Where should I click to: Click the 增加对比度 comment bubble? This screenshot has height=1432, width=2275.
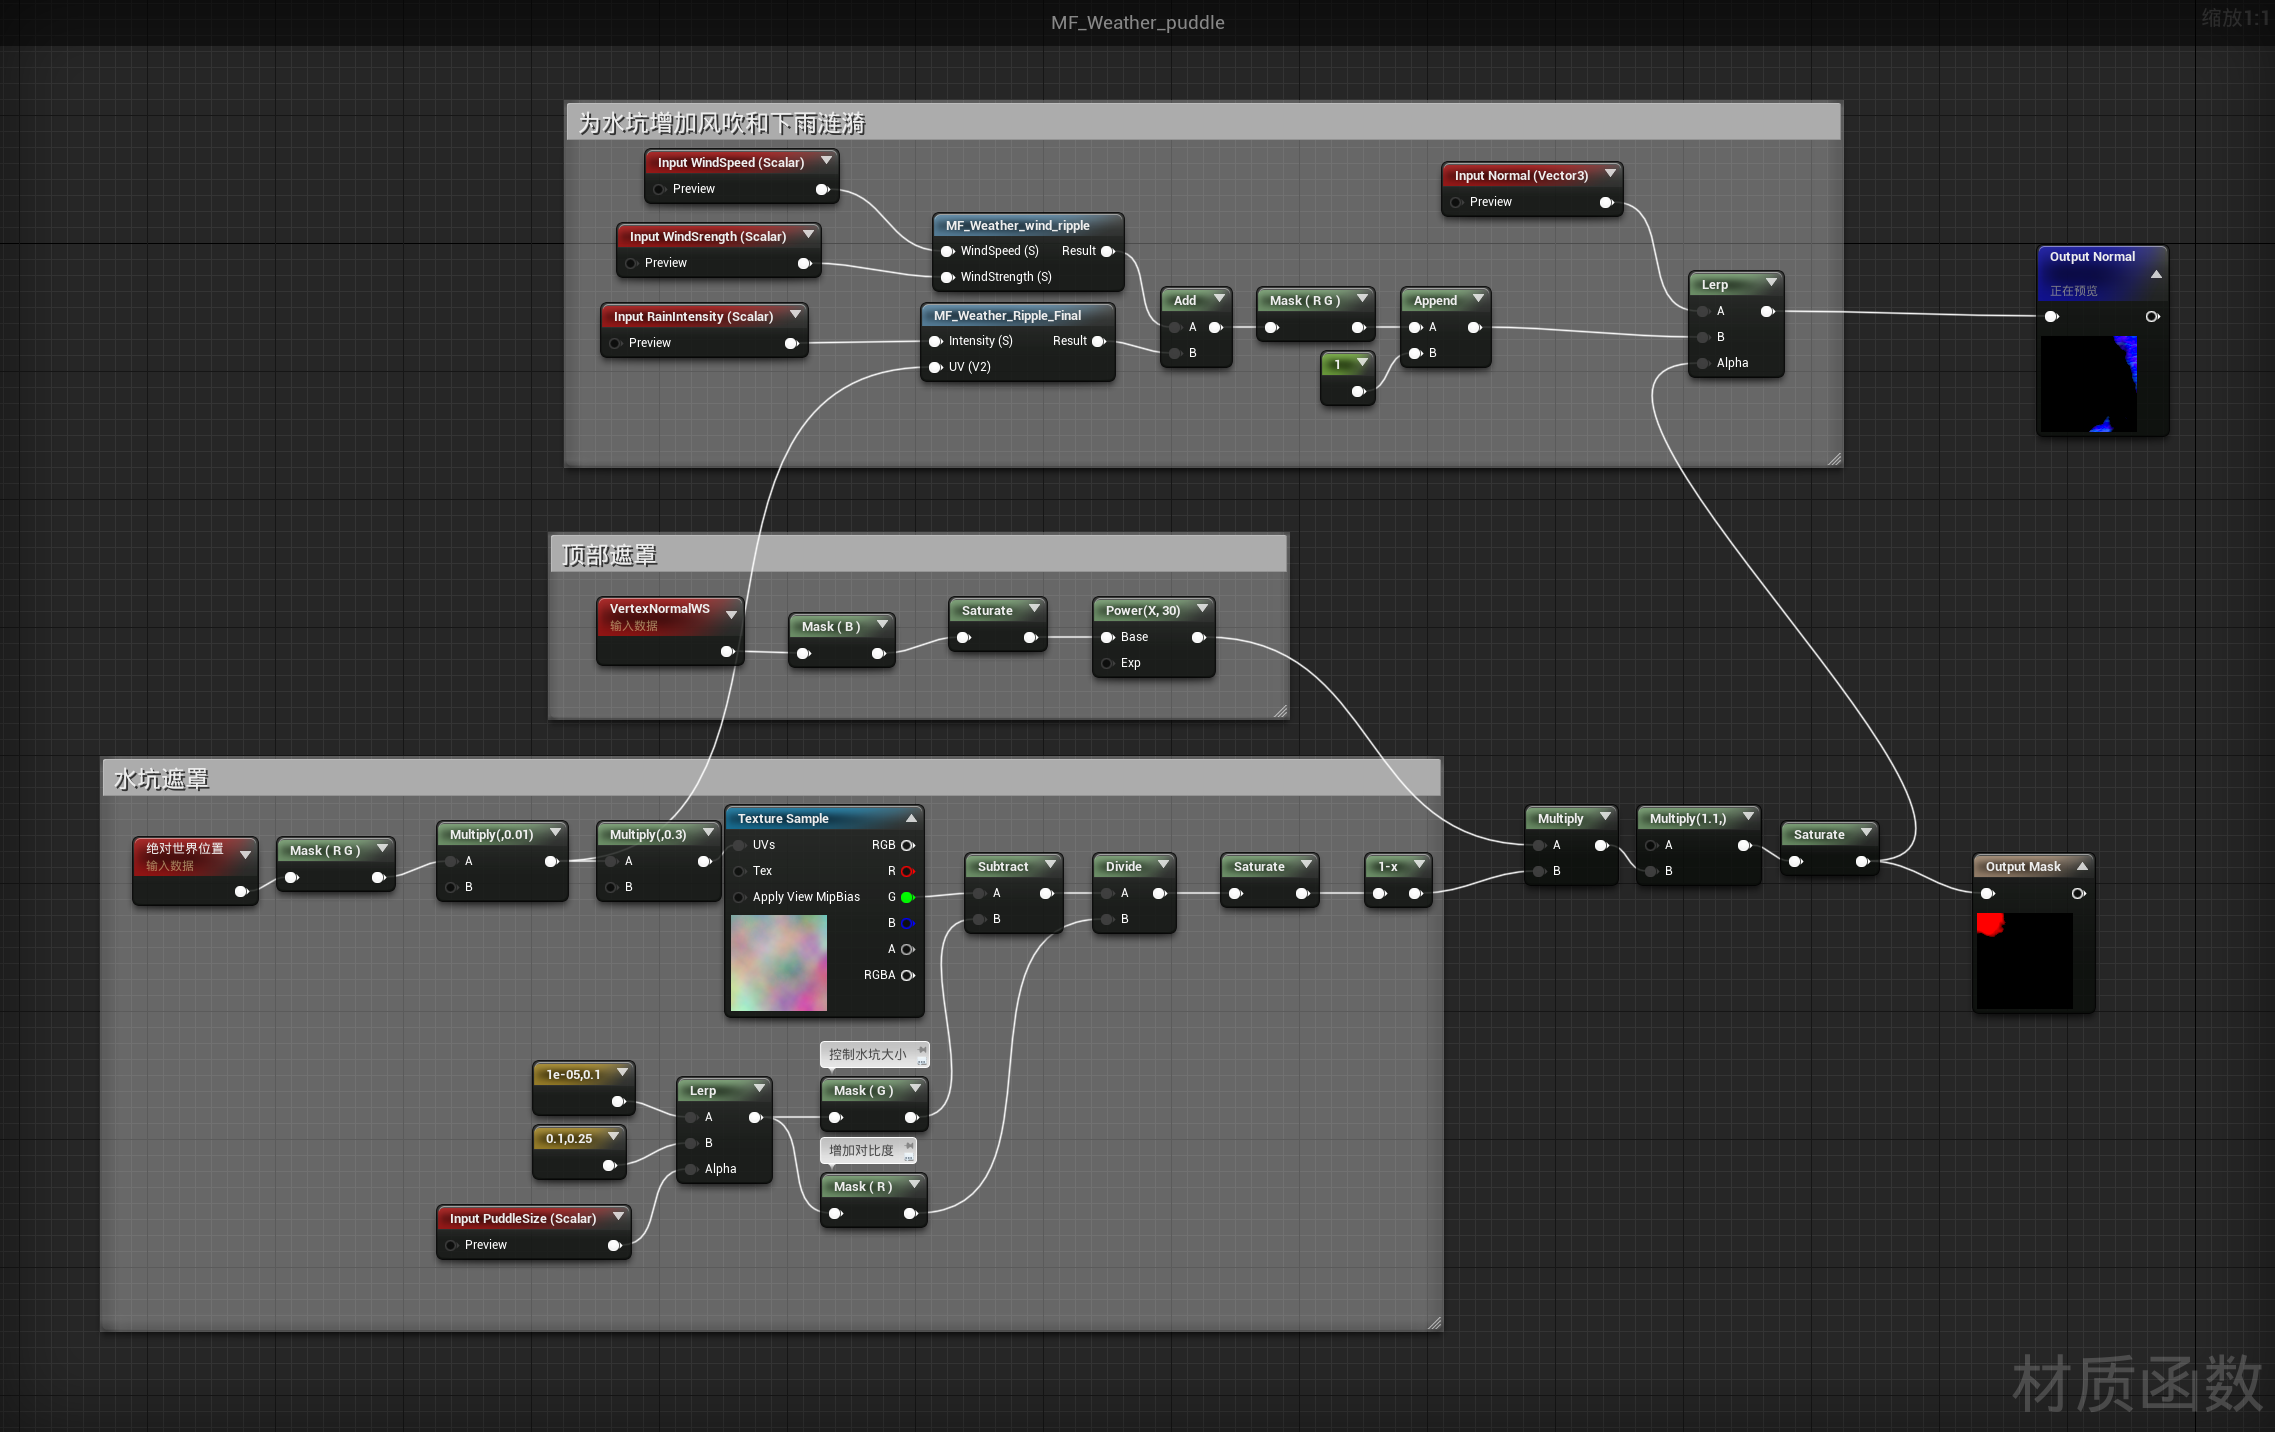(862, 1150)
